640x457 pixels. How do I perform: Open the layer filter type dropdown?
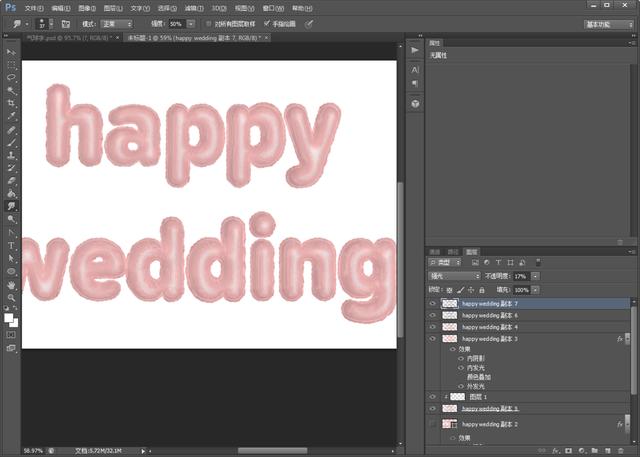pyautogui.click(x=444, y=262)
